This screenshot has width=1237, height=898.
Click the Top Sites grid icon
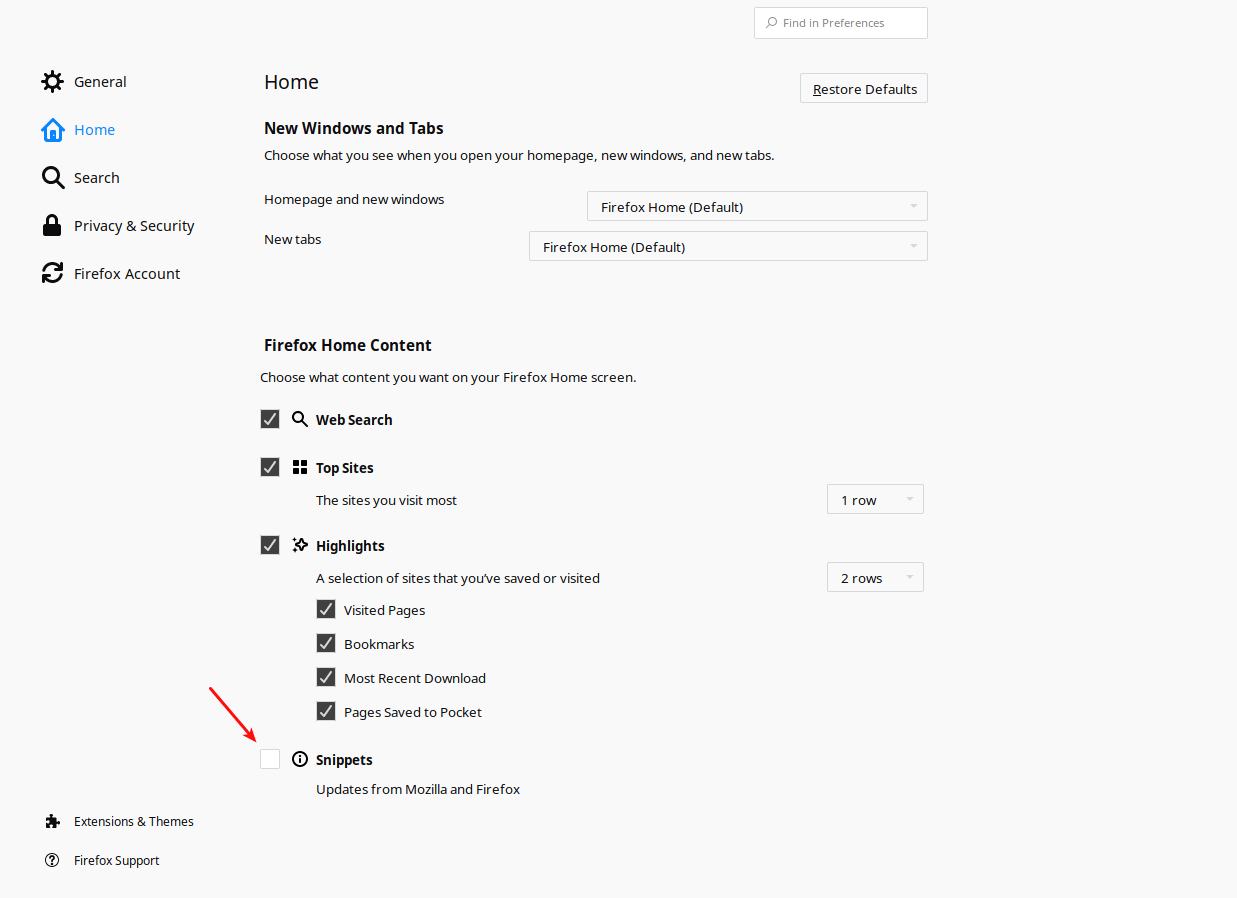click(x=300, y=467)
